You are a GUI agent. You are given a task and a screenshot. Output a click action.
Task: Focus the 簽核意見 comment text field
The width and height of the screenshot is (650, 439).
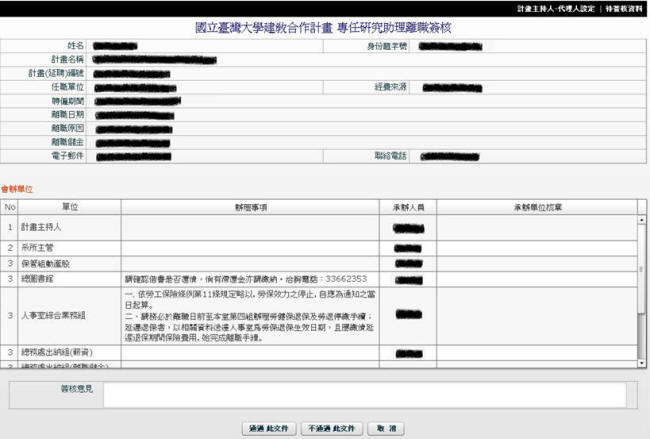pyautogui.click(x=365, y=395)
